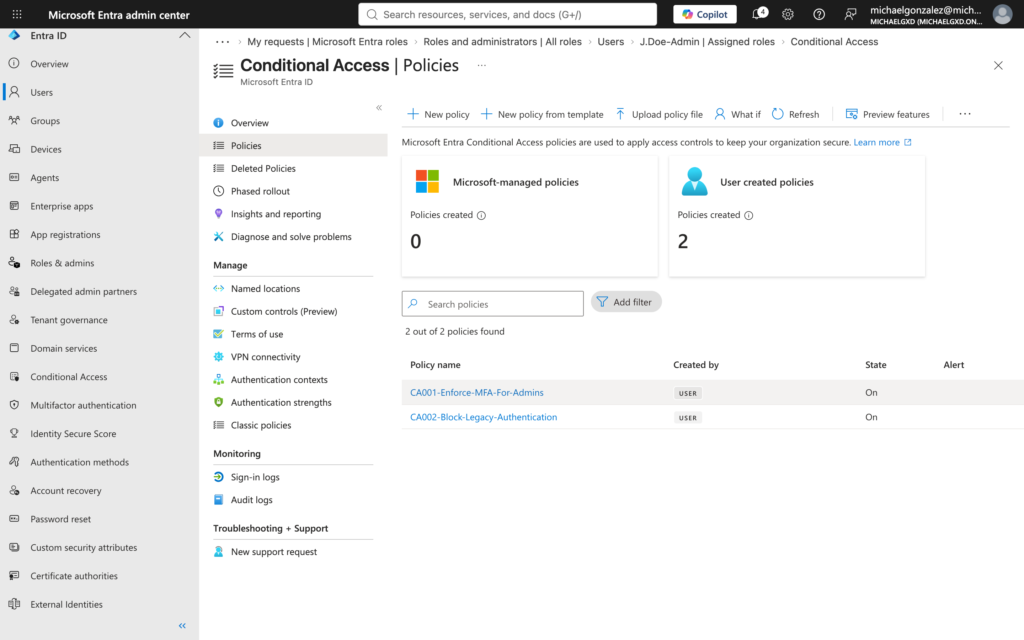Screen dimensions: 1024x640
Task: Open Groups in the left sidebar
Action: [x=44, y=121]
